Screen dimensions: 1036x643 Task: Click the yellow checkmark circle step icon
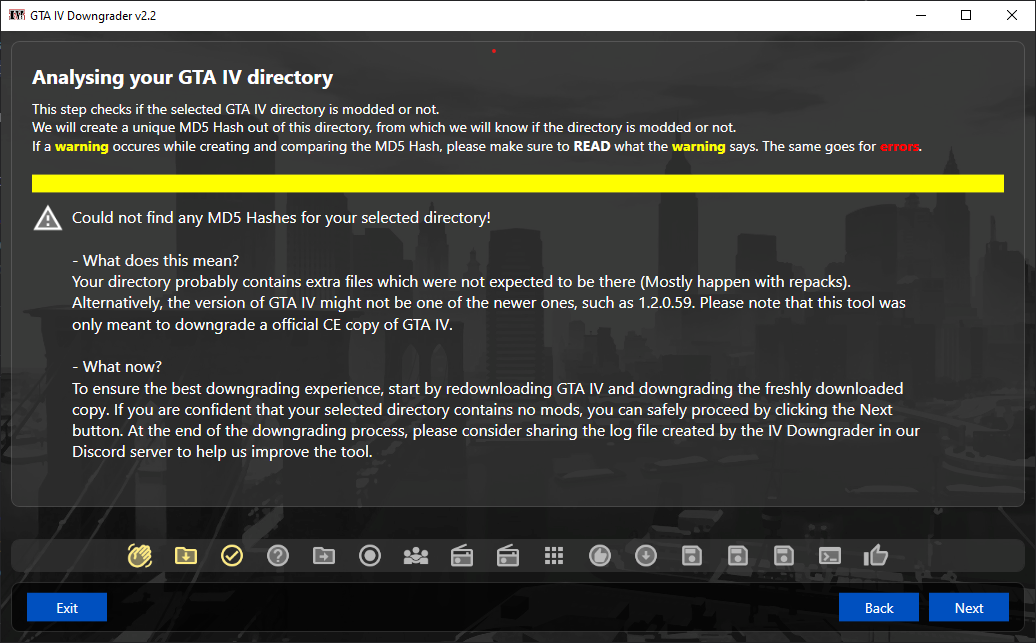coord(232,556)
